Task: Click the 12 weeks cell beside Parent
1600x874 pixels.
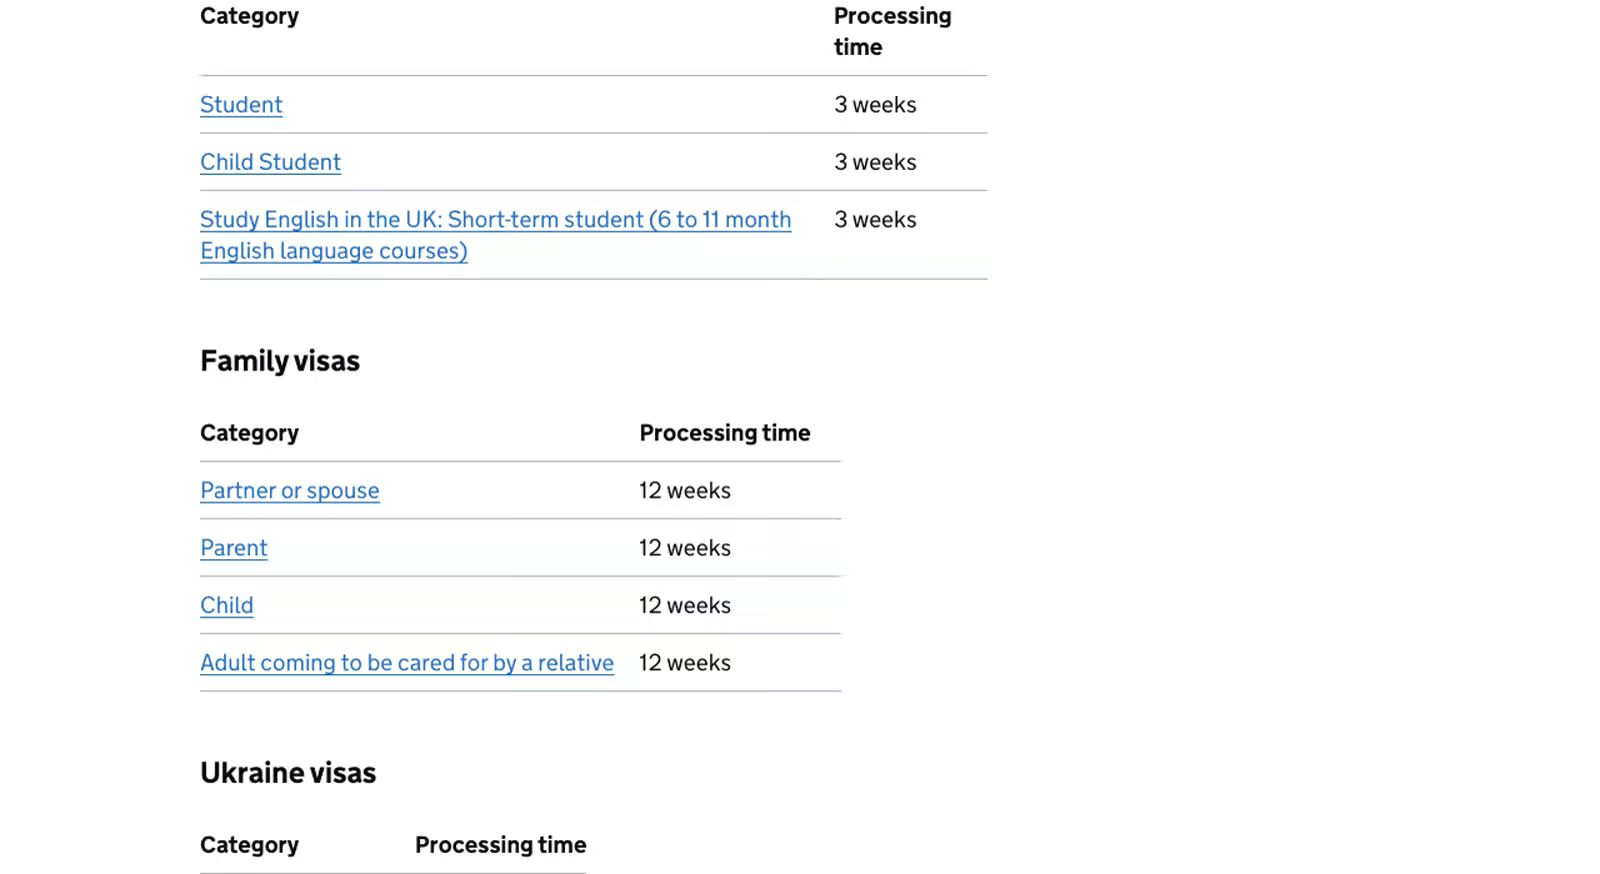Action: point(684,548)
